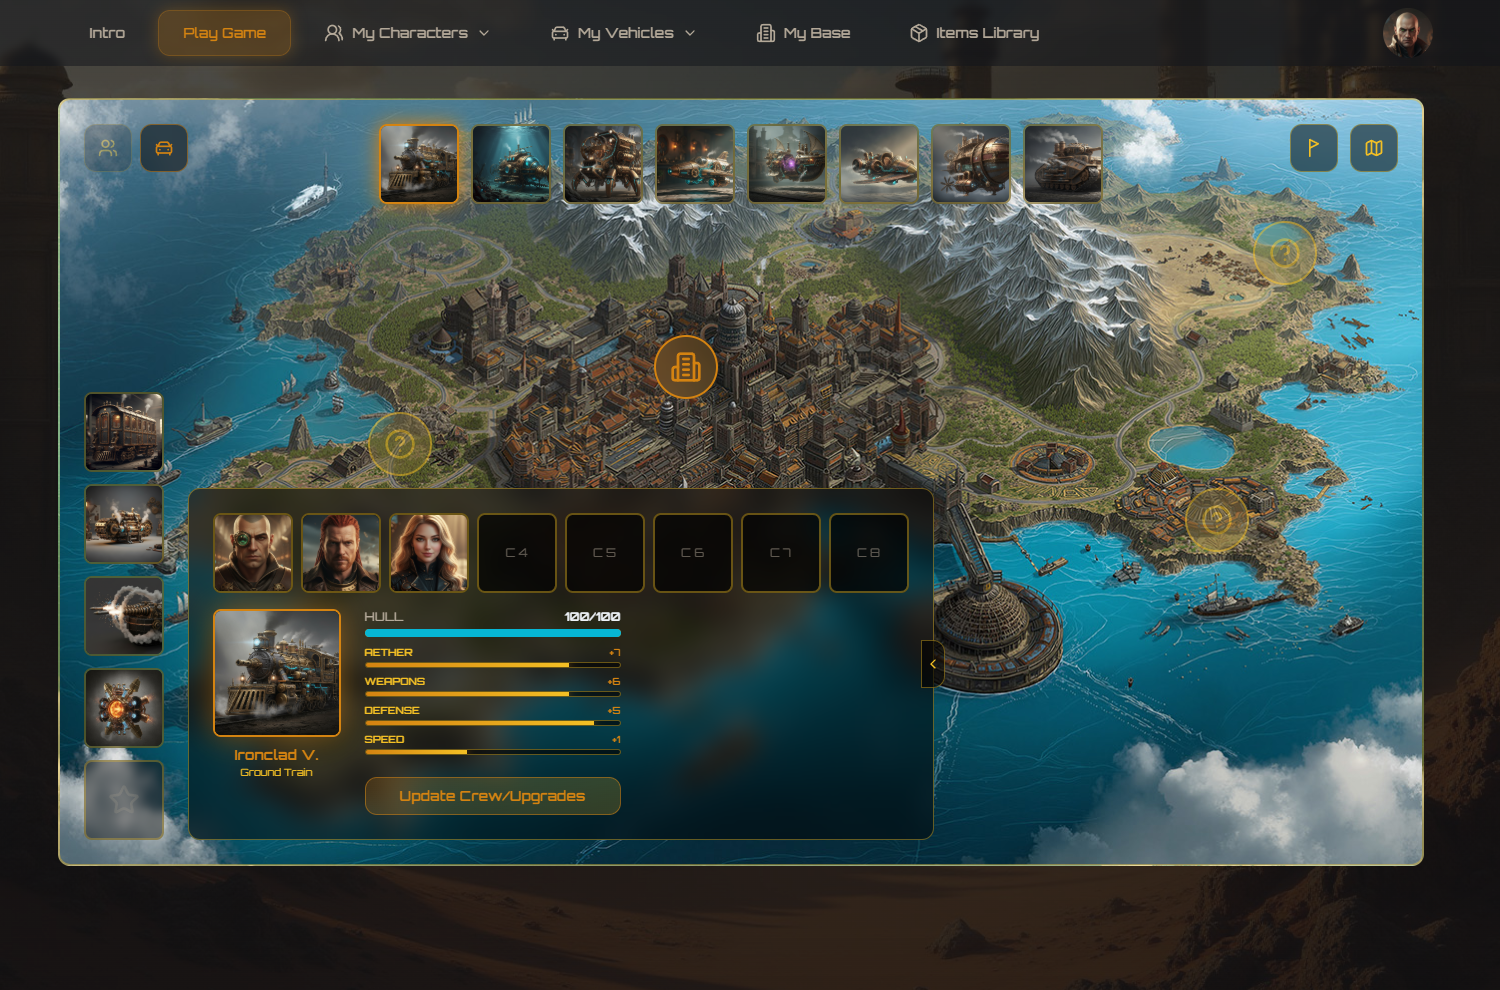Open the Items Library menu

(x=975, y=33)
